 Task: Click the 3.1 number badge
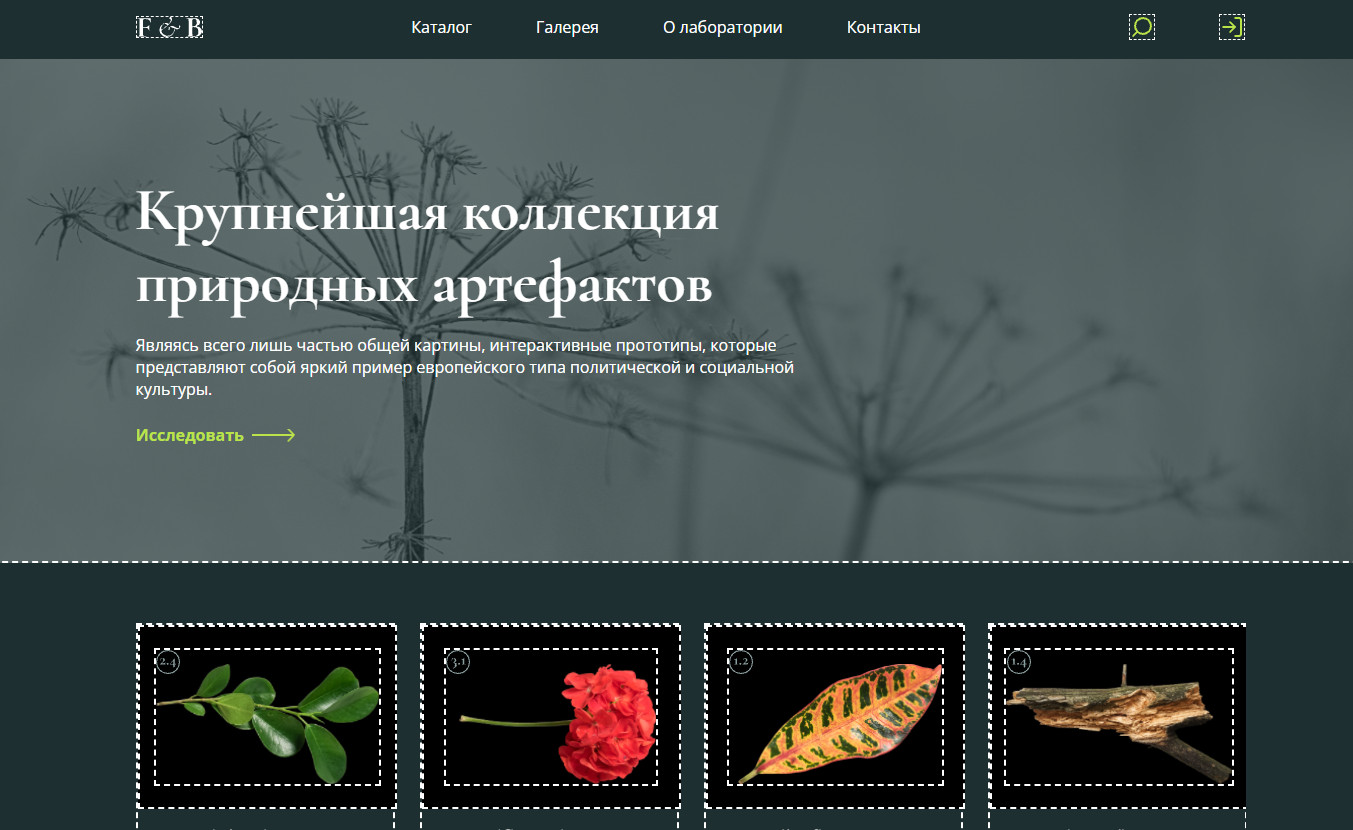click(x=458, y=662)
